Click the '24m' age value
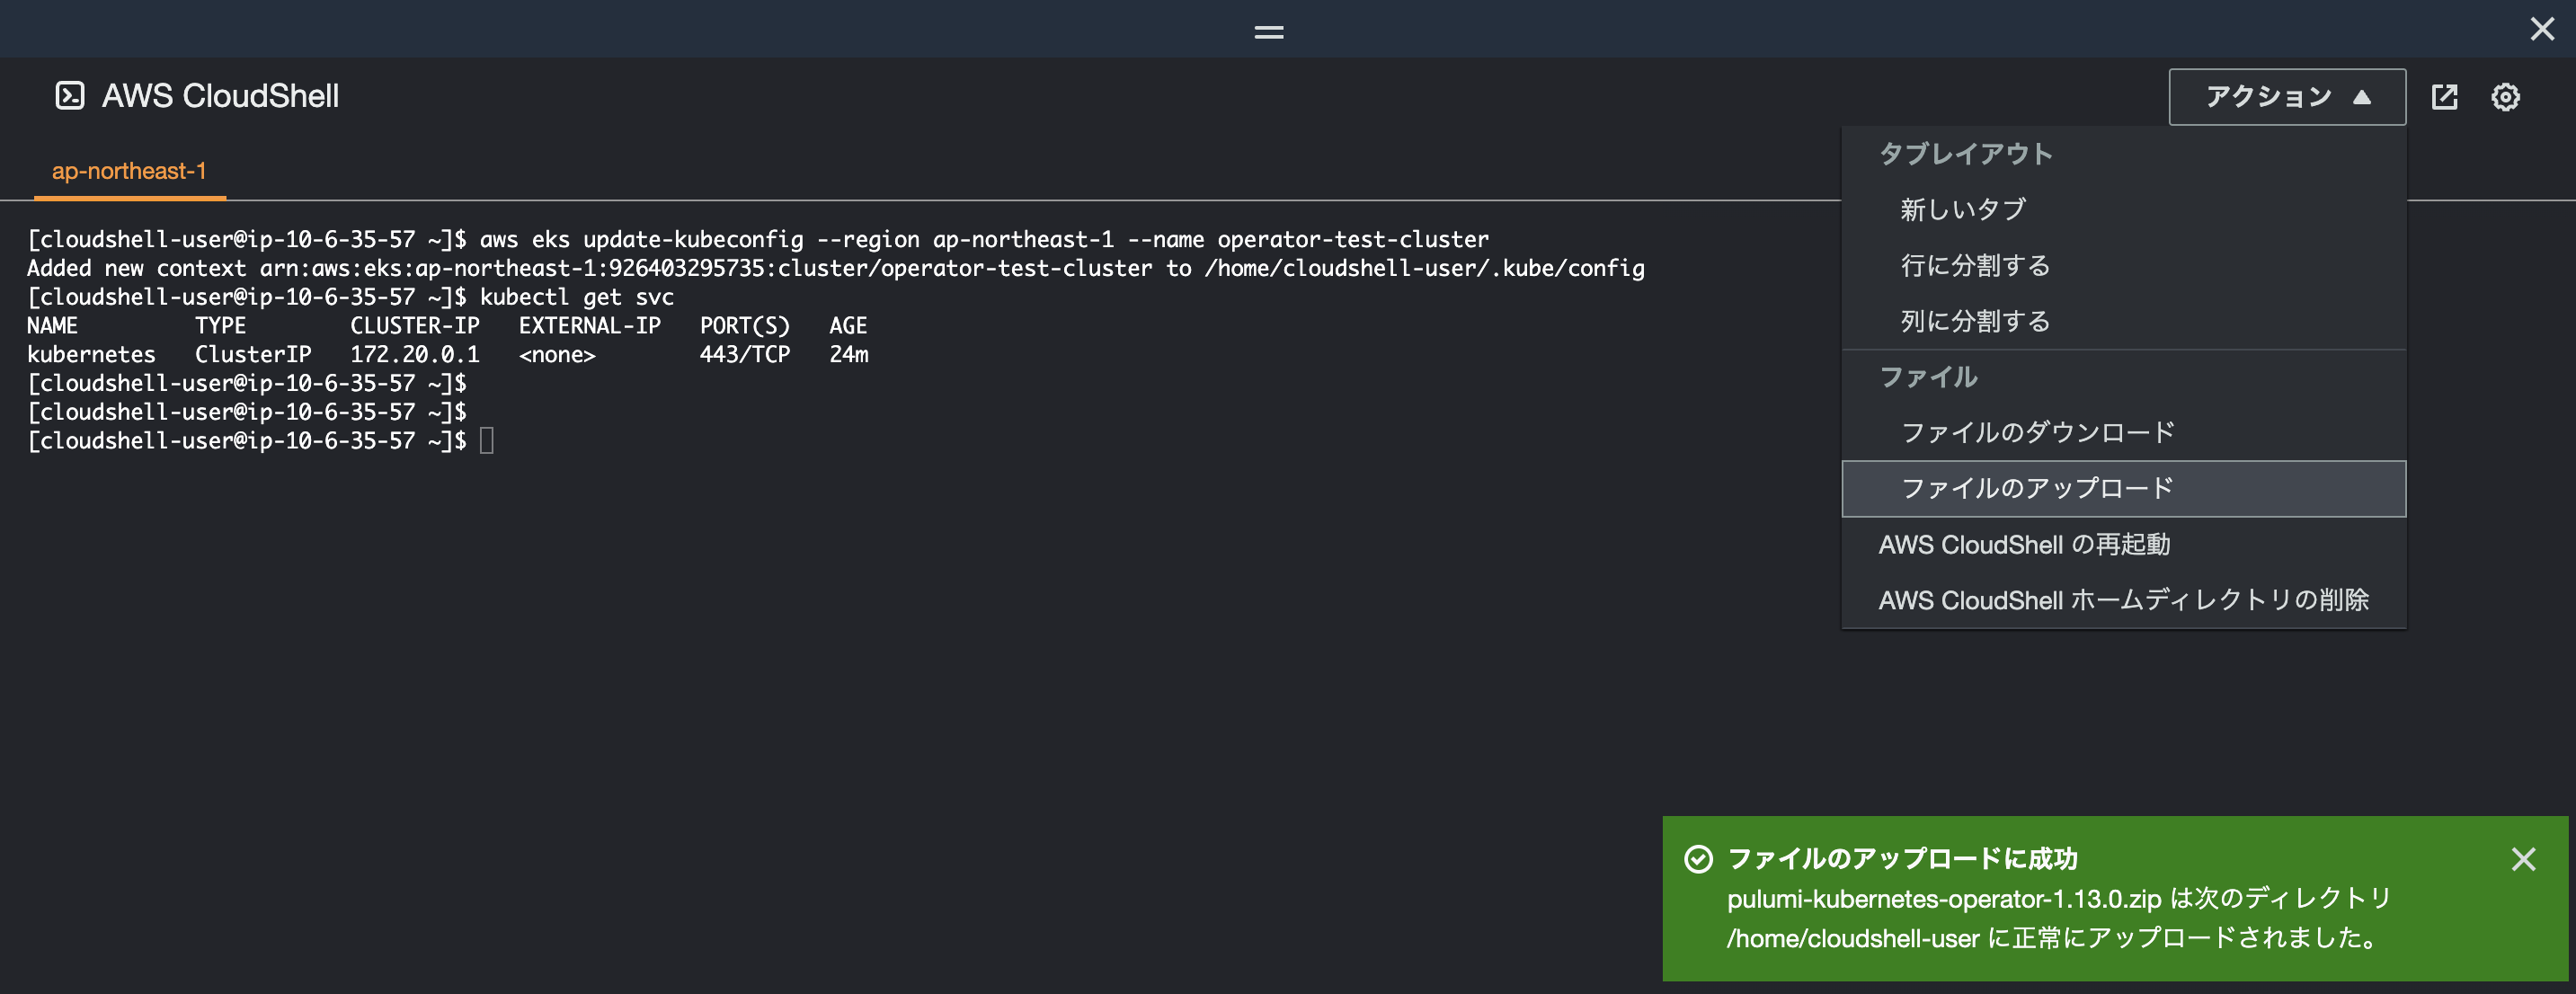 (x=849, y=355)
